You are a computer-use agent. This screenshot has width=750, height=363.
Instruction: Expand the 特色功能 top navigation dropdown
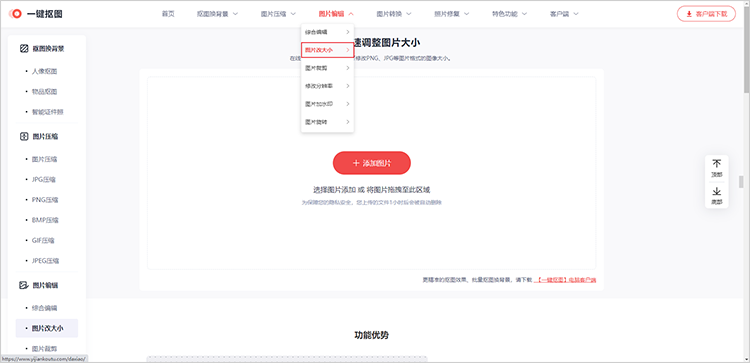click(510, 14)
